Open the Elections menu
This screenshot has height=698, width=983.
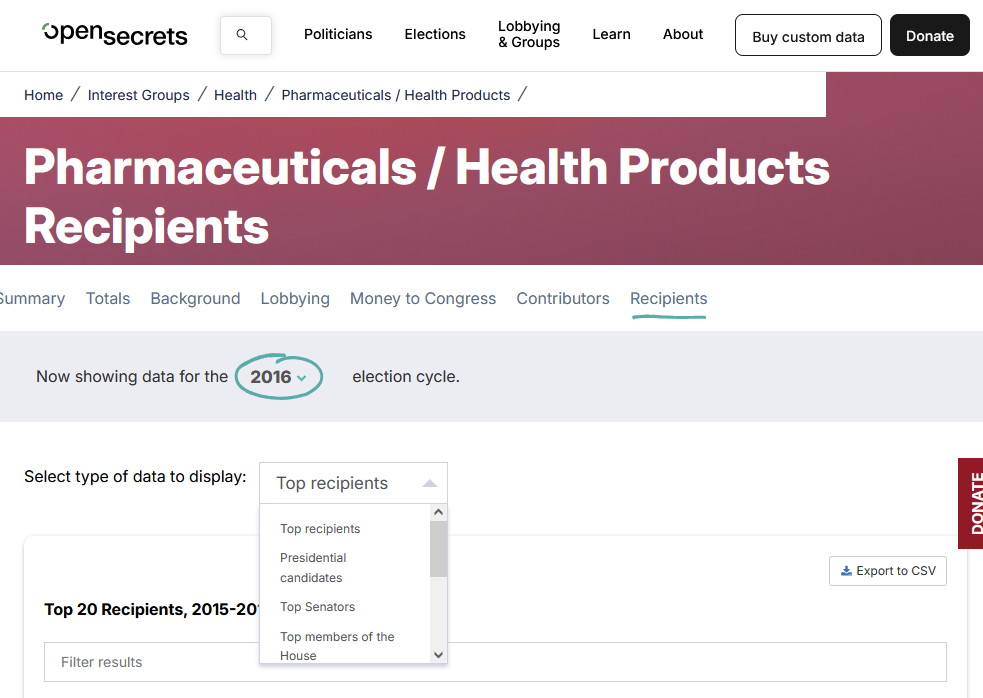point(435,34)
